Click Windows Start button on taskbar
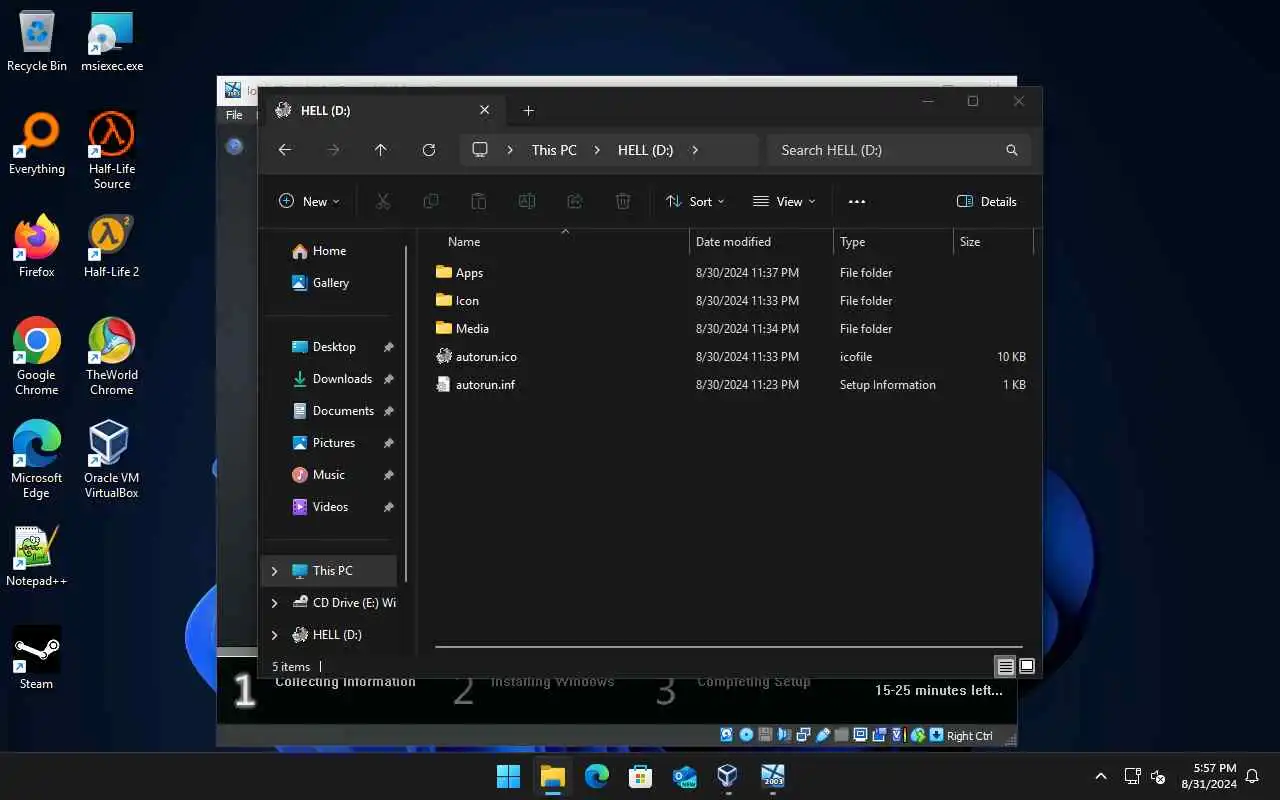This screenshot has height=800, width=1280. [x=509, y=776]
